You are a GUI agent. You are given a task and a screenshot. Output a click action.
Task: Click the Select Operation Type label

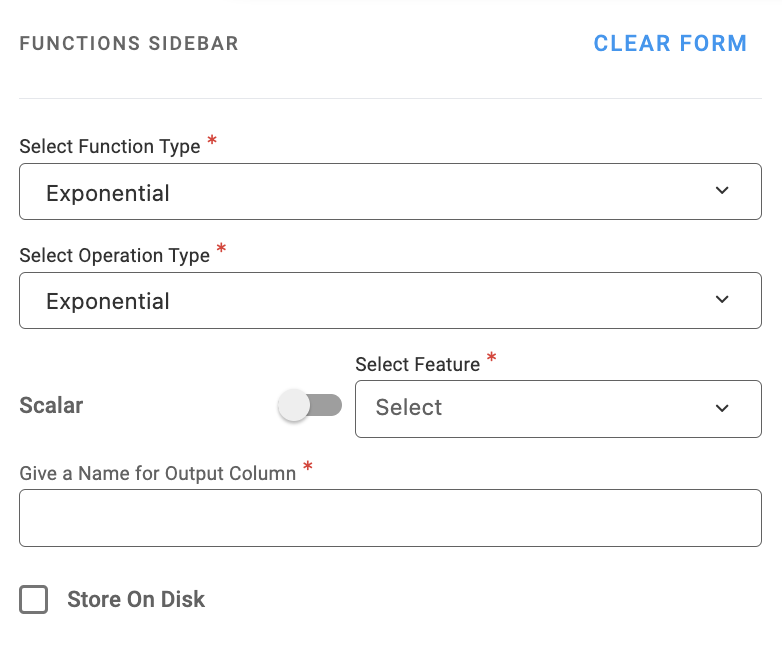(x=115, y=255)
